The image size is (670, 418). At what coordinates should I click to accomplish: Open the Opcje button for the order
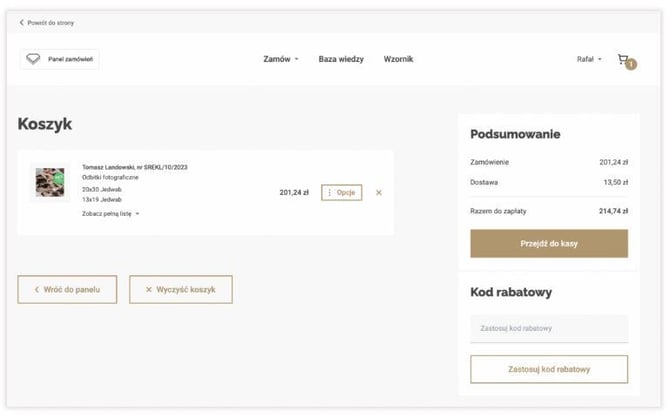pyautogui.click(x=341, y=193)
